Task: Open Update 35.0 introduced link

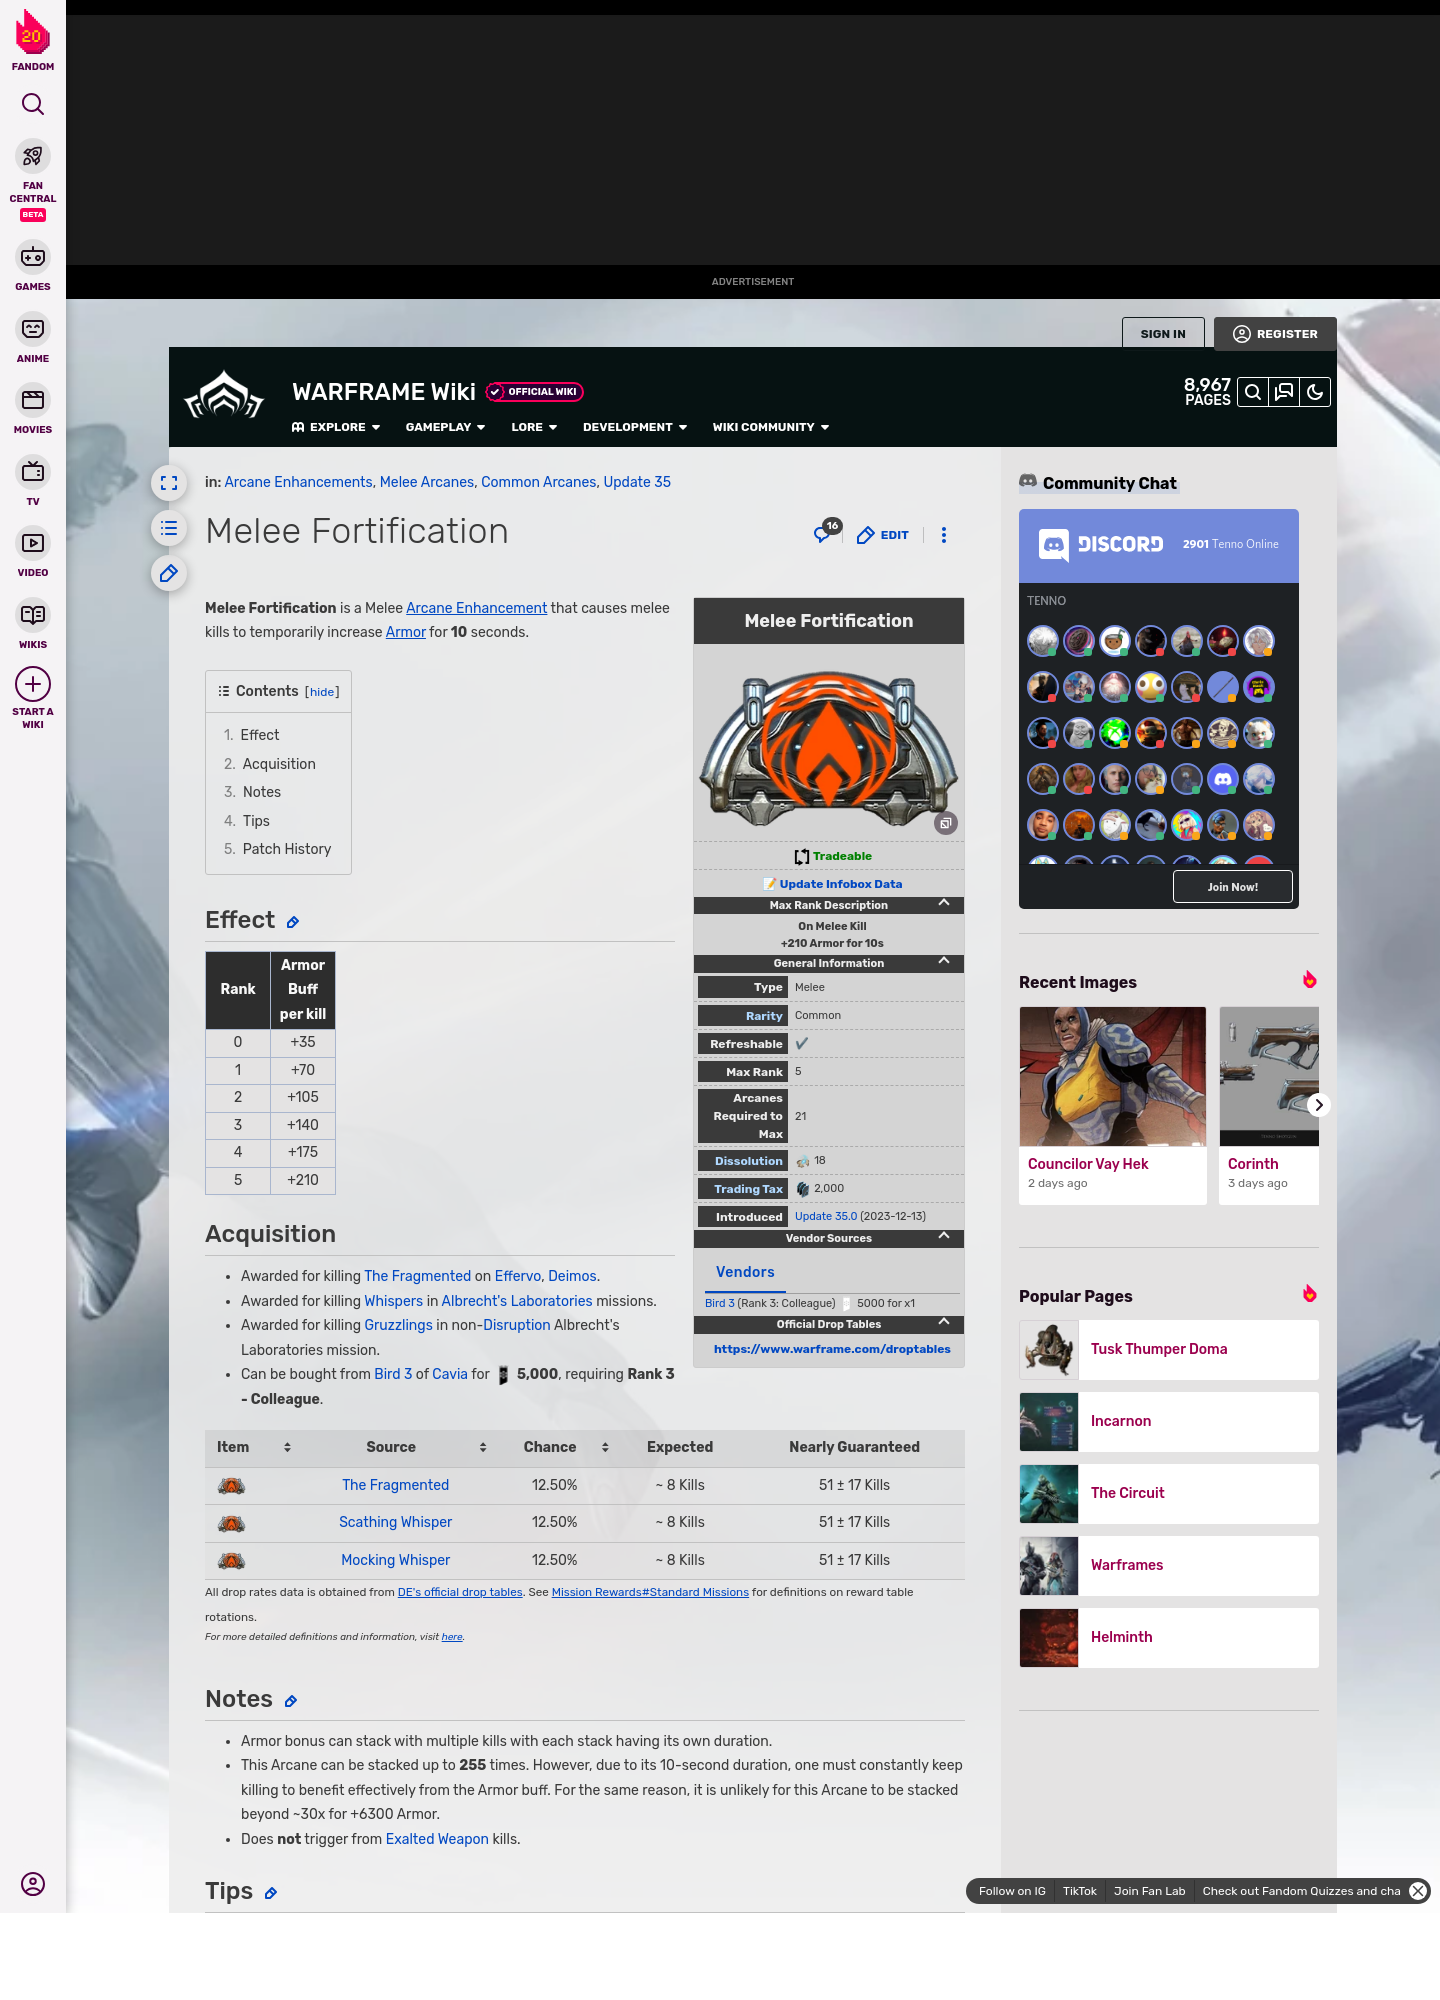Action: pyautogui.click(x=825, y=1216)
